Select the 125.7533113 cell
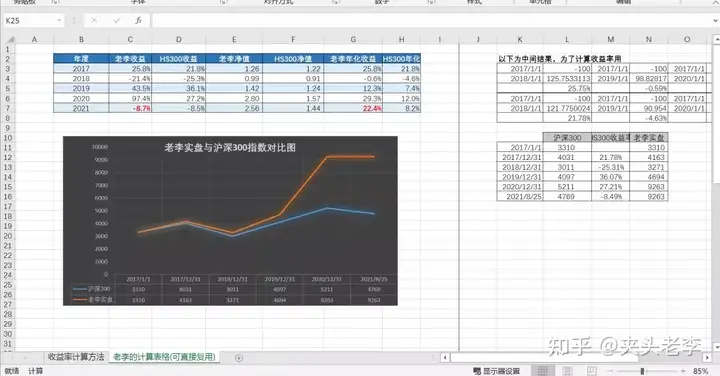The image size is (720, 376). pyautogui.click(x=567, y=79)
